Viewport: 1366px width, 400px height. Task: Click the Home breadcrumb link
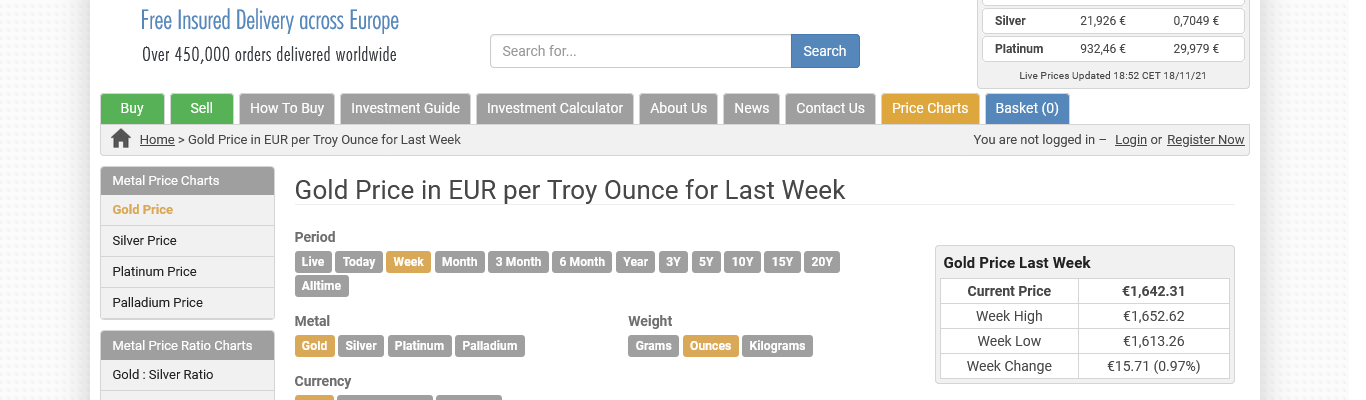pyautogui.click(x=157, y=140)
